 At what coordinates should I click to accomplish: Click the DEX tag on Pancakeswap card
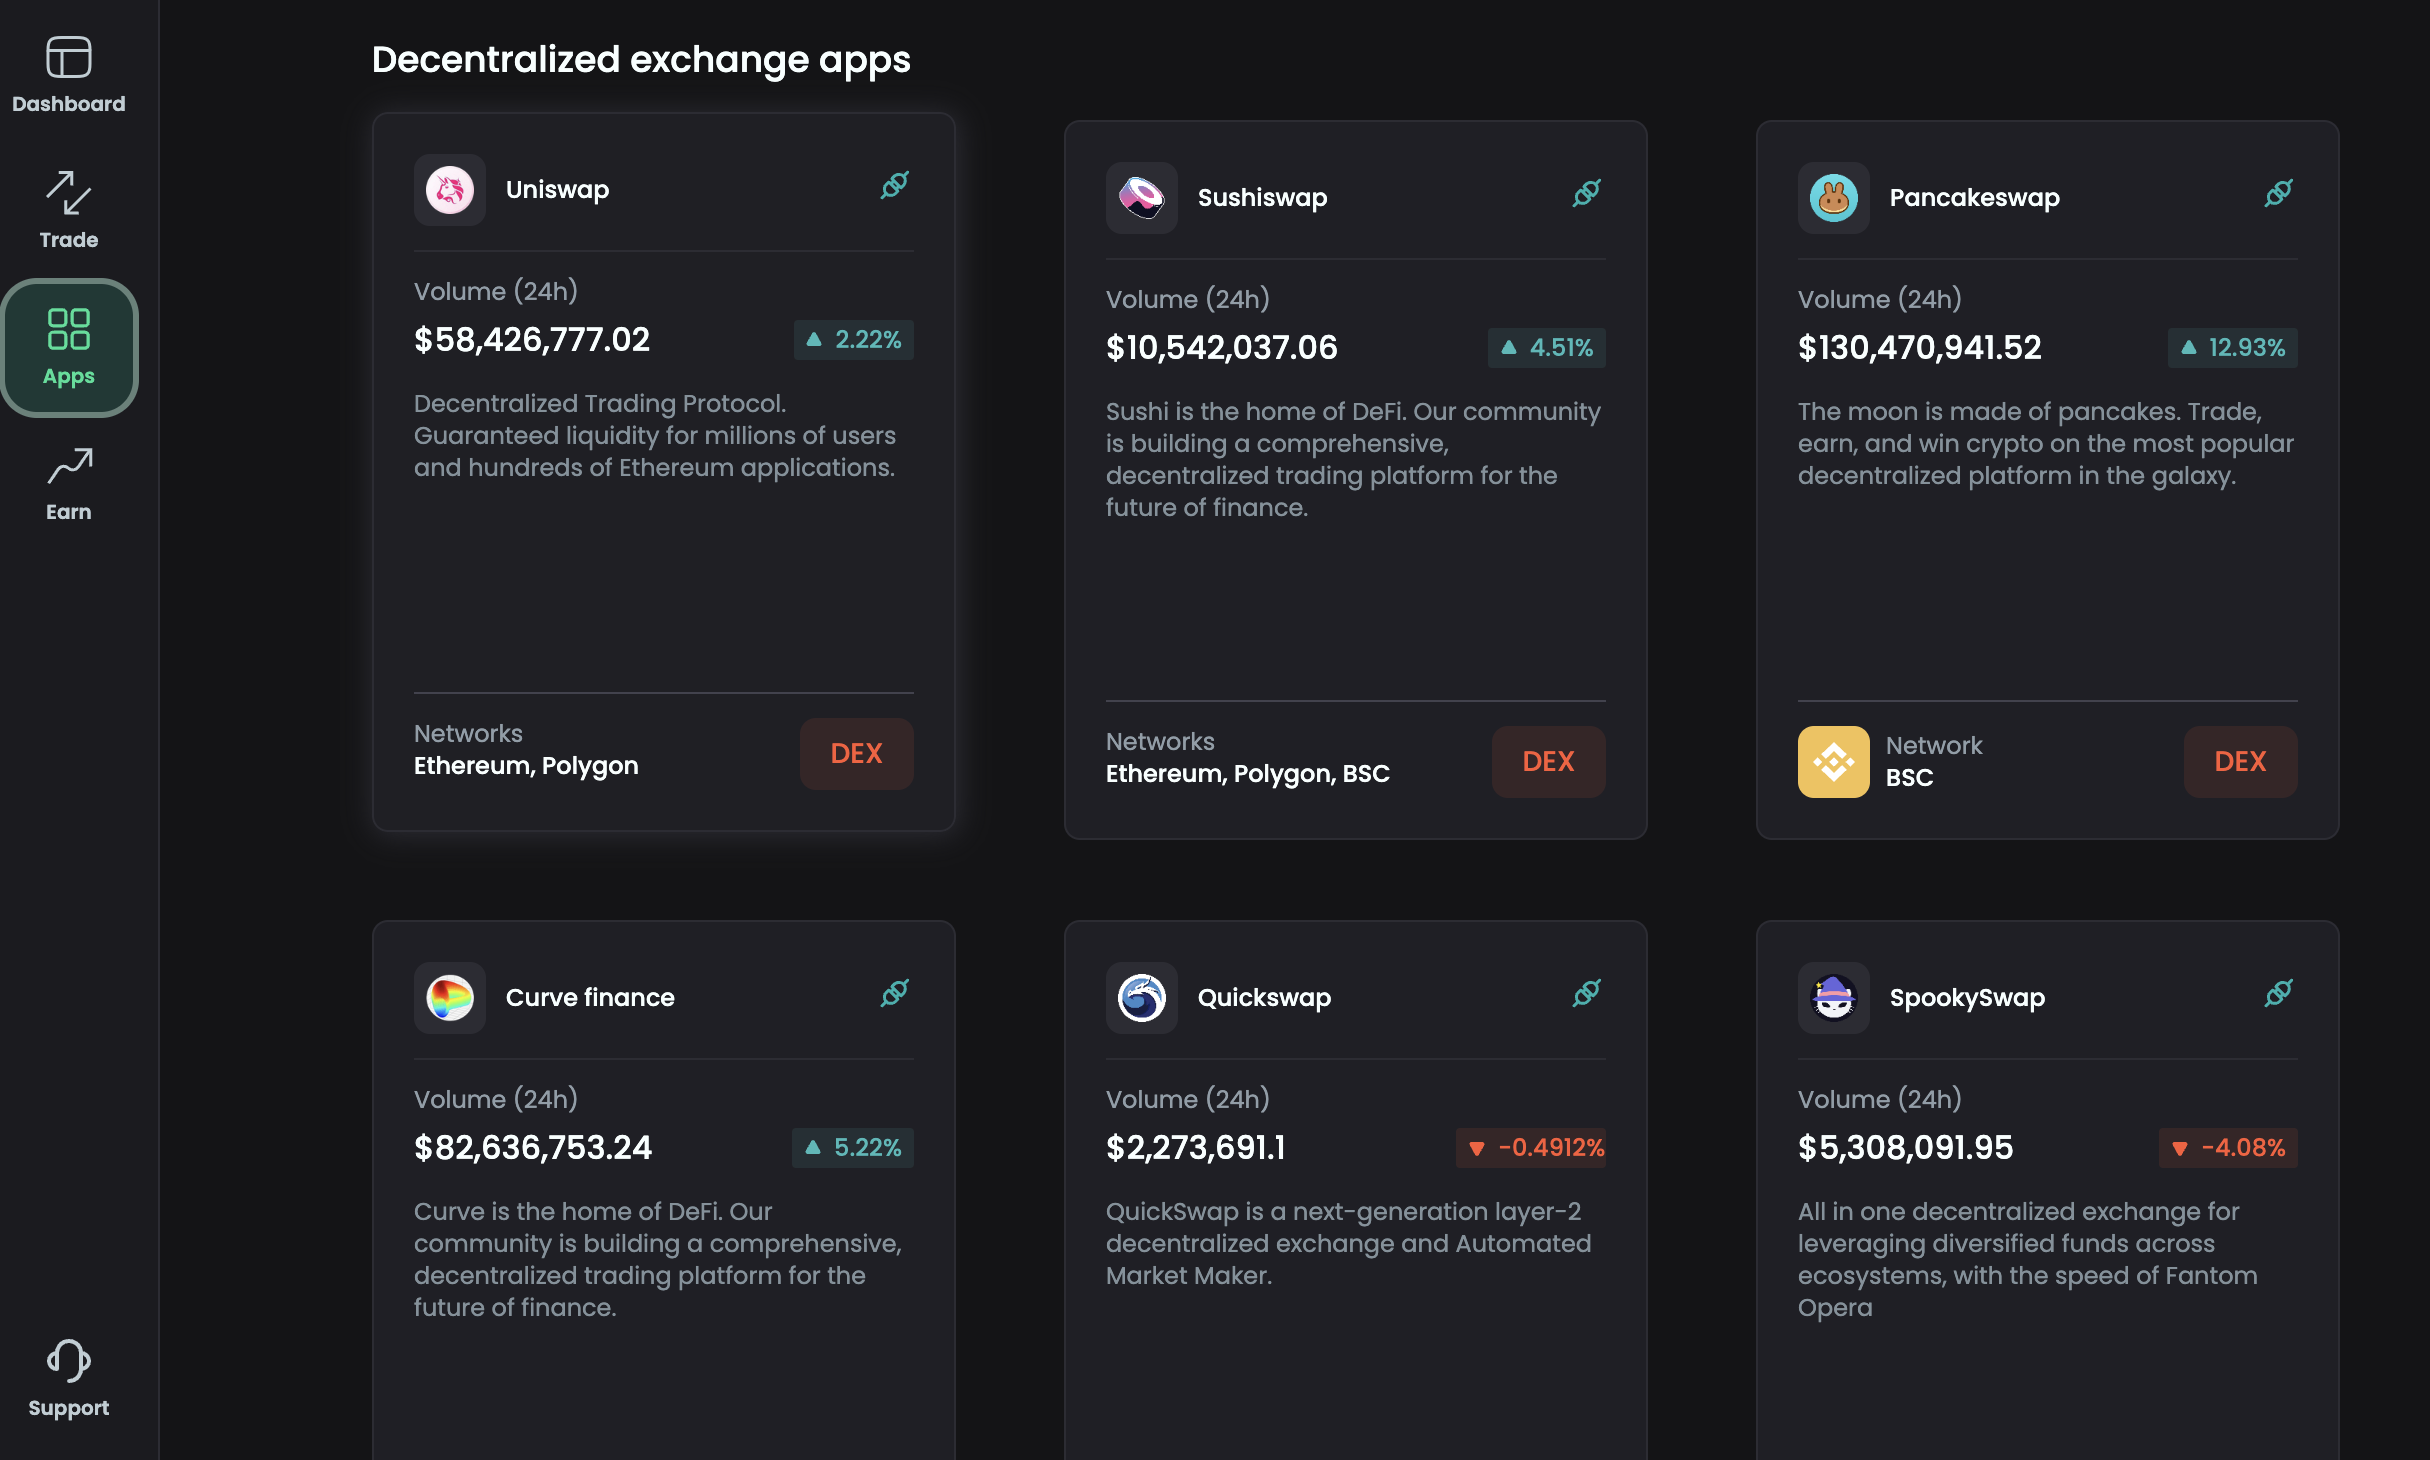click(2241, 761)
